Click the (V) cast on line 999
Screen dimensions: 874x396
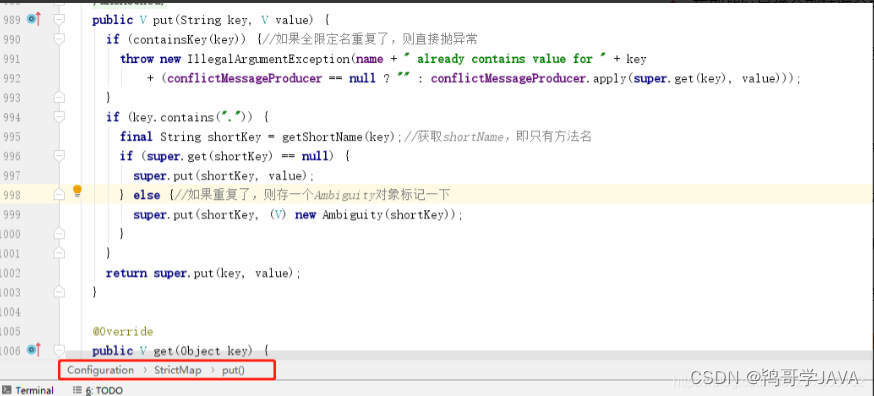pos(278,215)
